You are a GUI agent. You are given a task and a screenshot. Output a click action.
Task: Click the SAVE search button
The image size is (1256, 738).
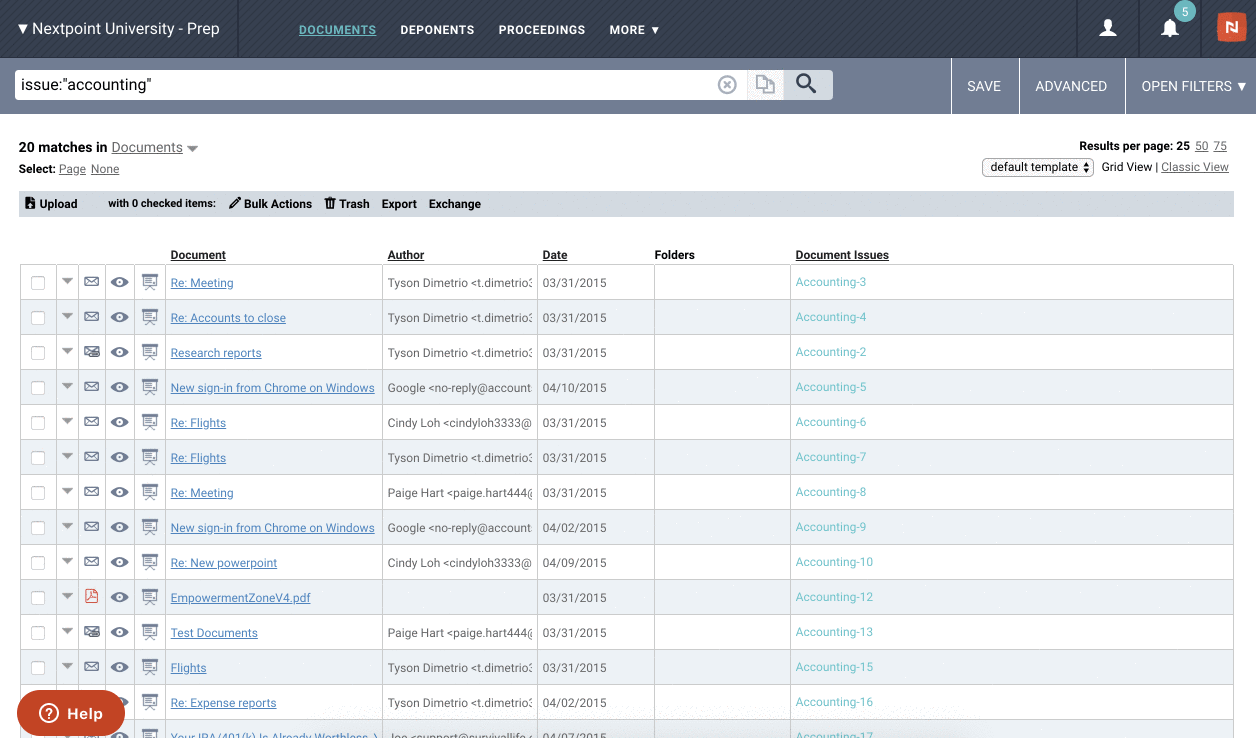984,86
